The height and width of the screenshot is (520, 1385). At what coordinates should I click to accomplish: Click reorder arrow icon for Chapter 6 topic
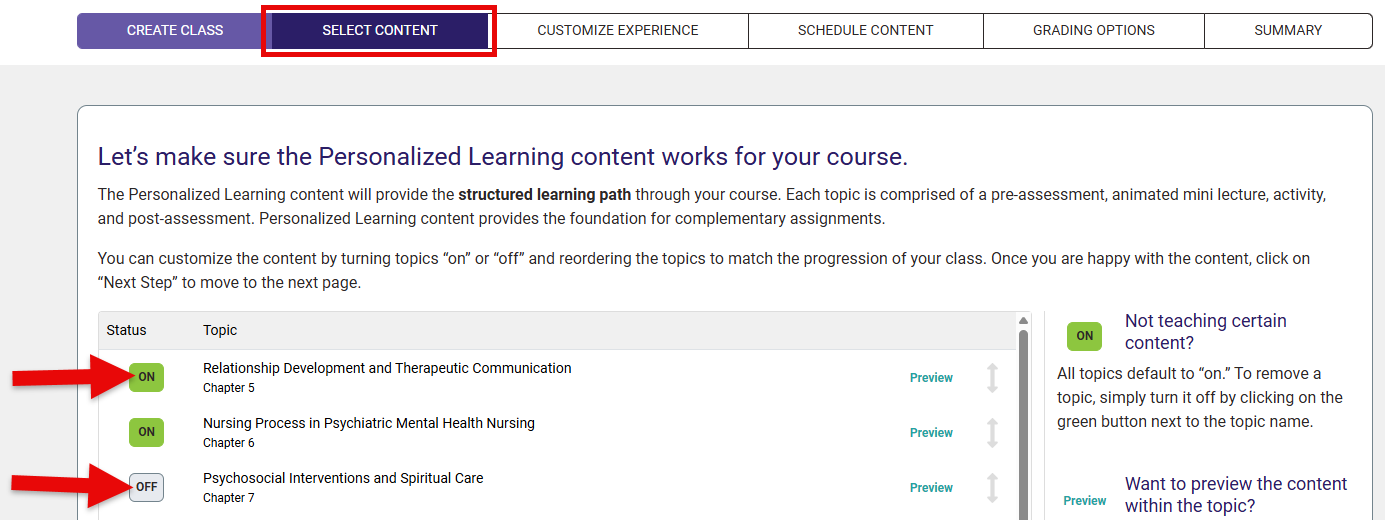pyautogui.click(x=992, y=433)
